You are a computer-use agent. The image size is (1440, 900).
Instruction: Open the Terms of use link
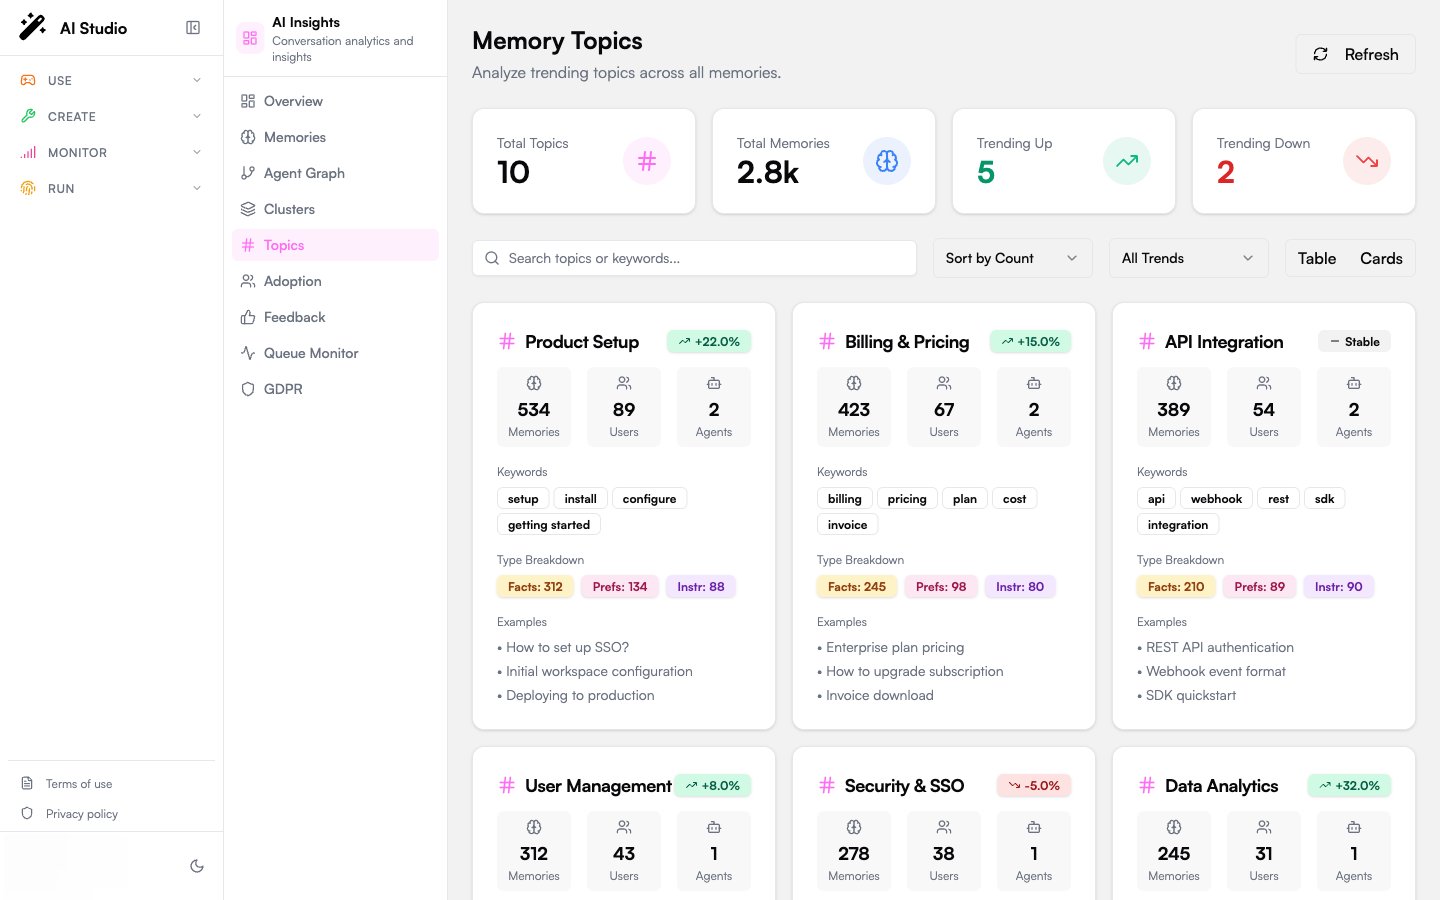79,784
